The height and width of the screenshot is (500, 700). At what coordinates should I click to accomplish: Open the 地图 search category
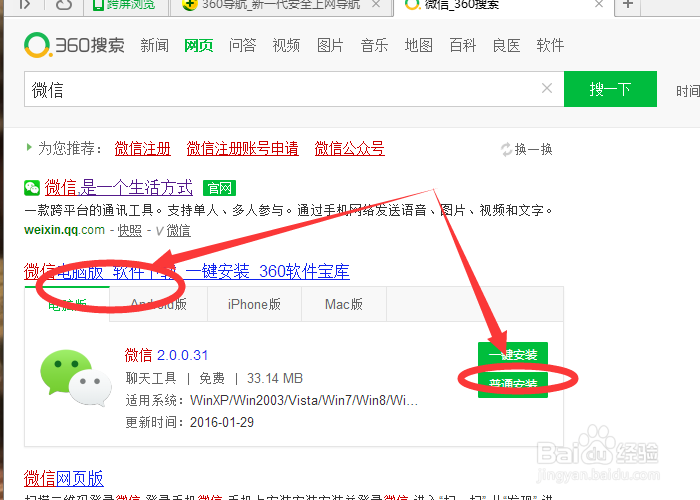click(418, 46)
